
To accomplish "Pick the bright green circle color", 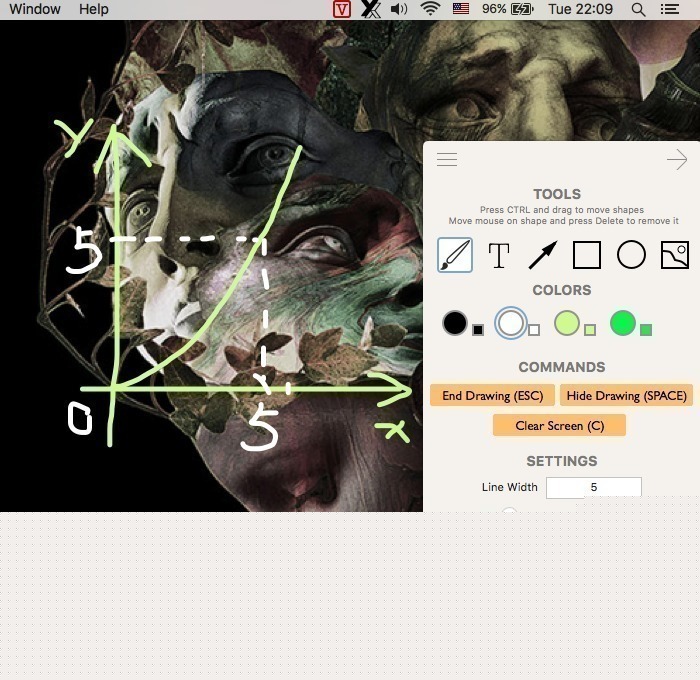I will [623, 323].
